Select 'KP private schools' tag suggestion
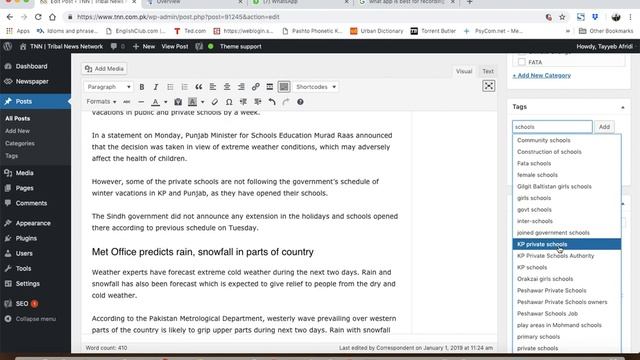 tap(567, 244)
